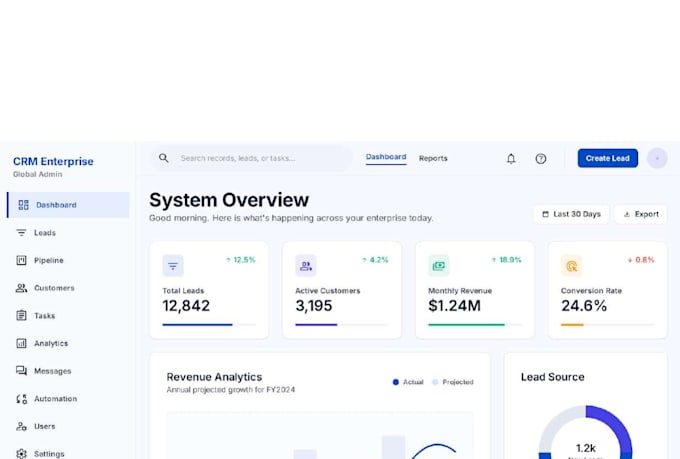The height and width of the screenshot is (459, 680).
Task: Open Pipeline in the sidebar
Action: pyautogui.click(x=68, y=260)
